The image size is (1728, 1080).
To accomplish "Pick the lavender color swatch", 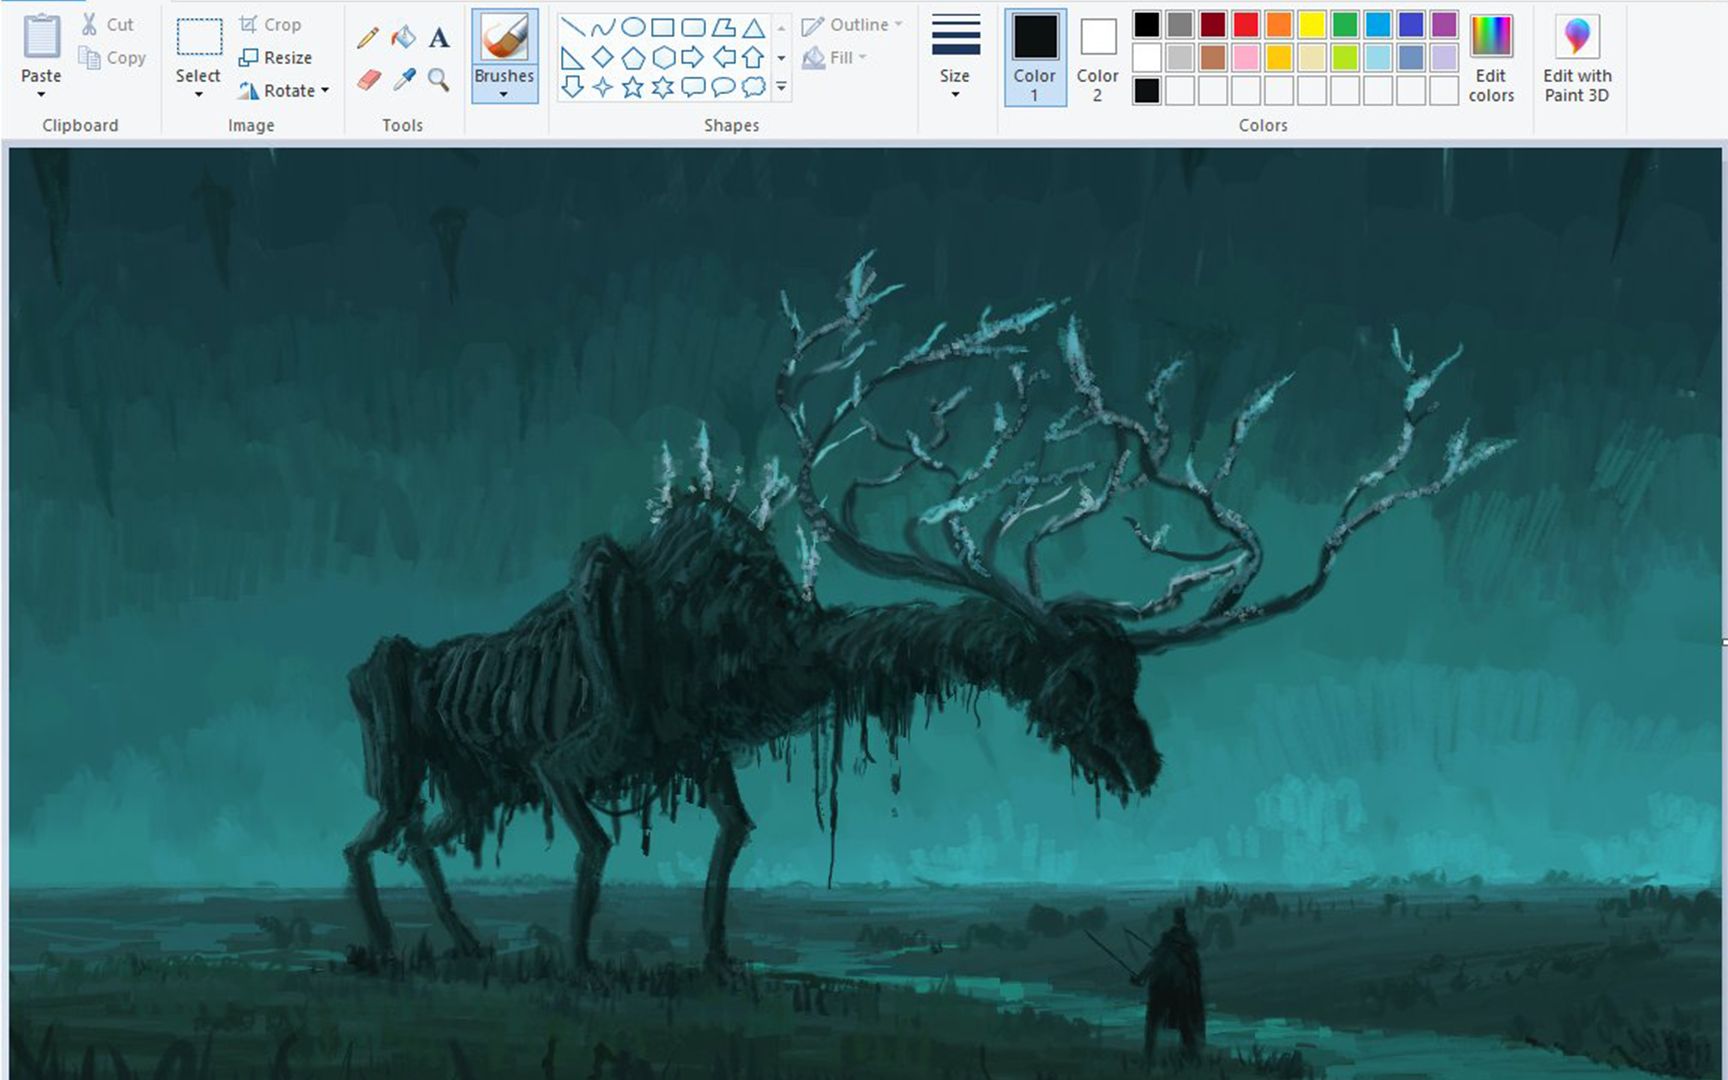I will [1444, 57].
